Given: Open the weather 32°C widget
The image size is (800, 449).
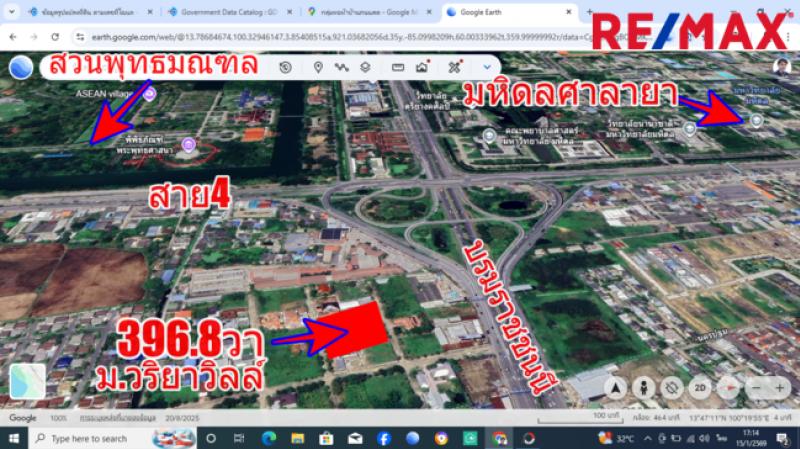Looking at the screenshot, I should (x=616, y=438).
